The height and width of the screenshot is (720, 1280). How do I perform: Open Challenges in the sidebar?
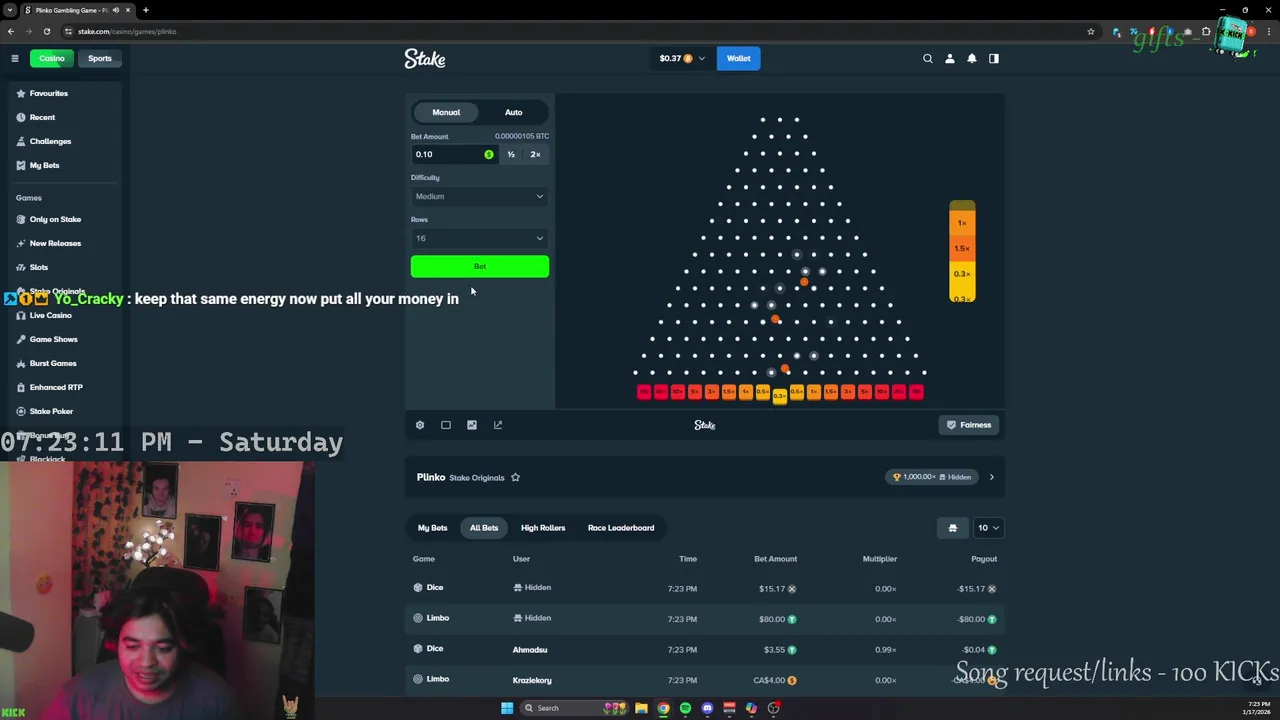point(50,141)
